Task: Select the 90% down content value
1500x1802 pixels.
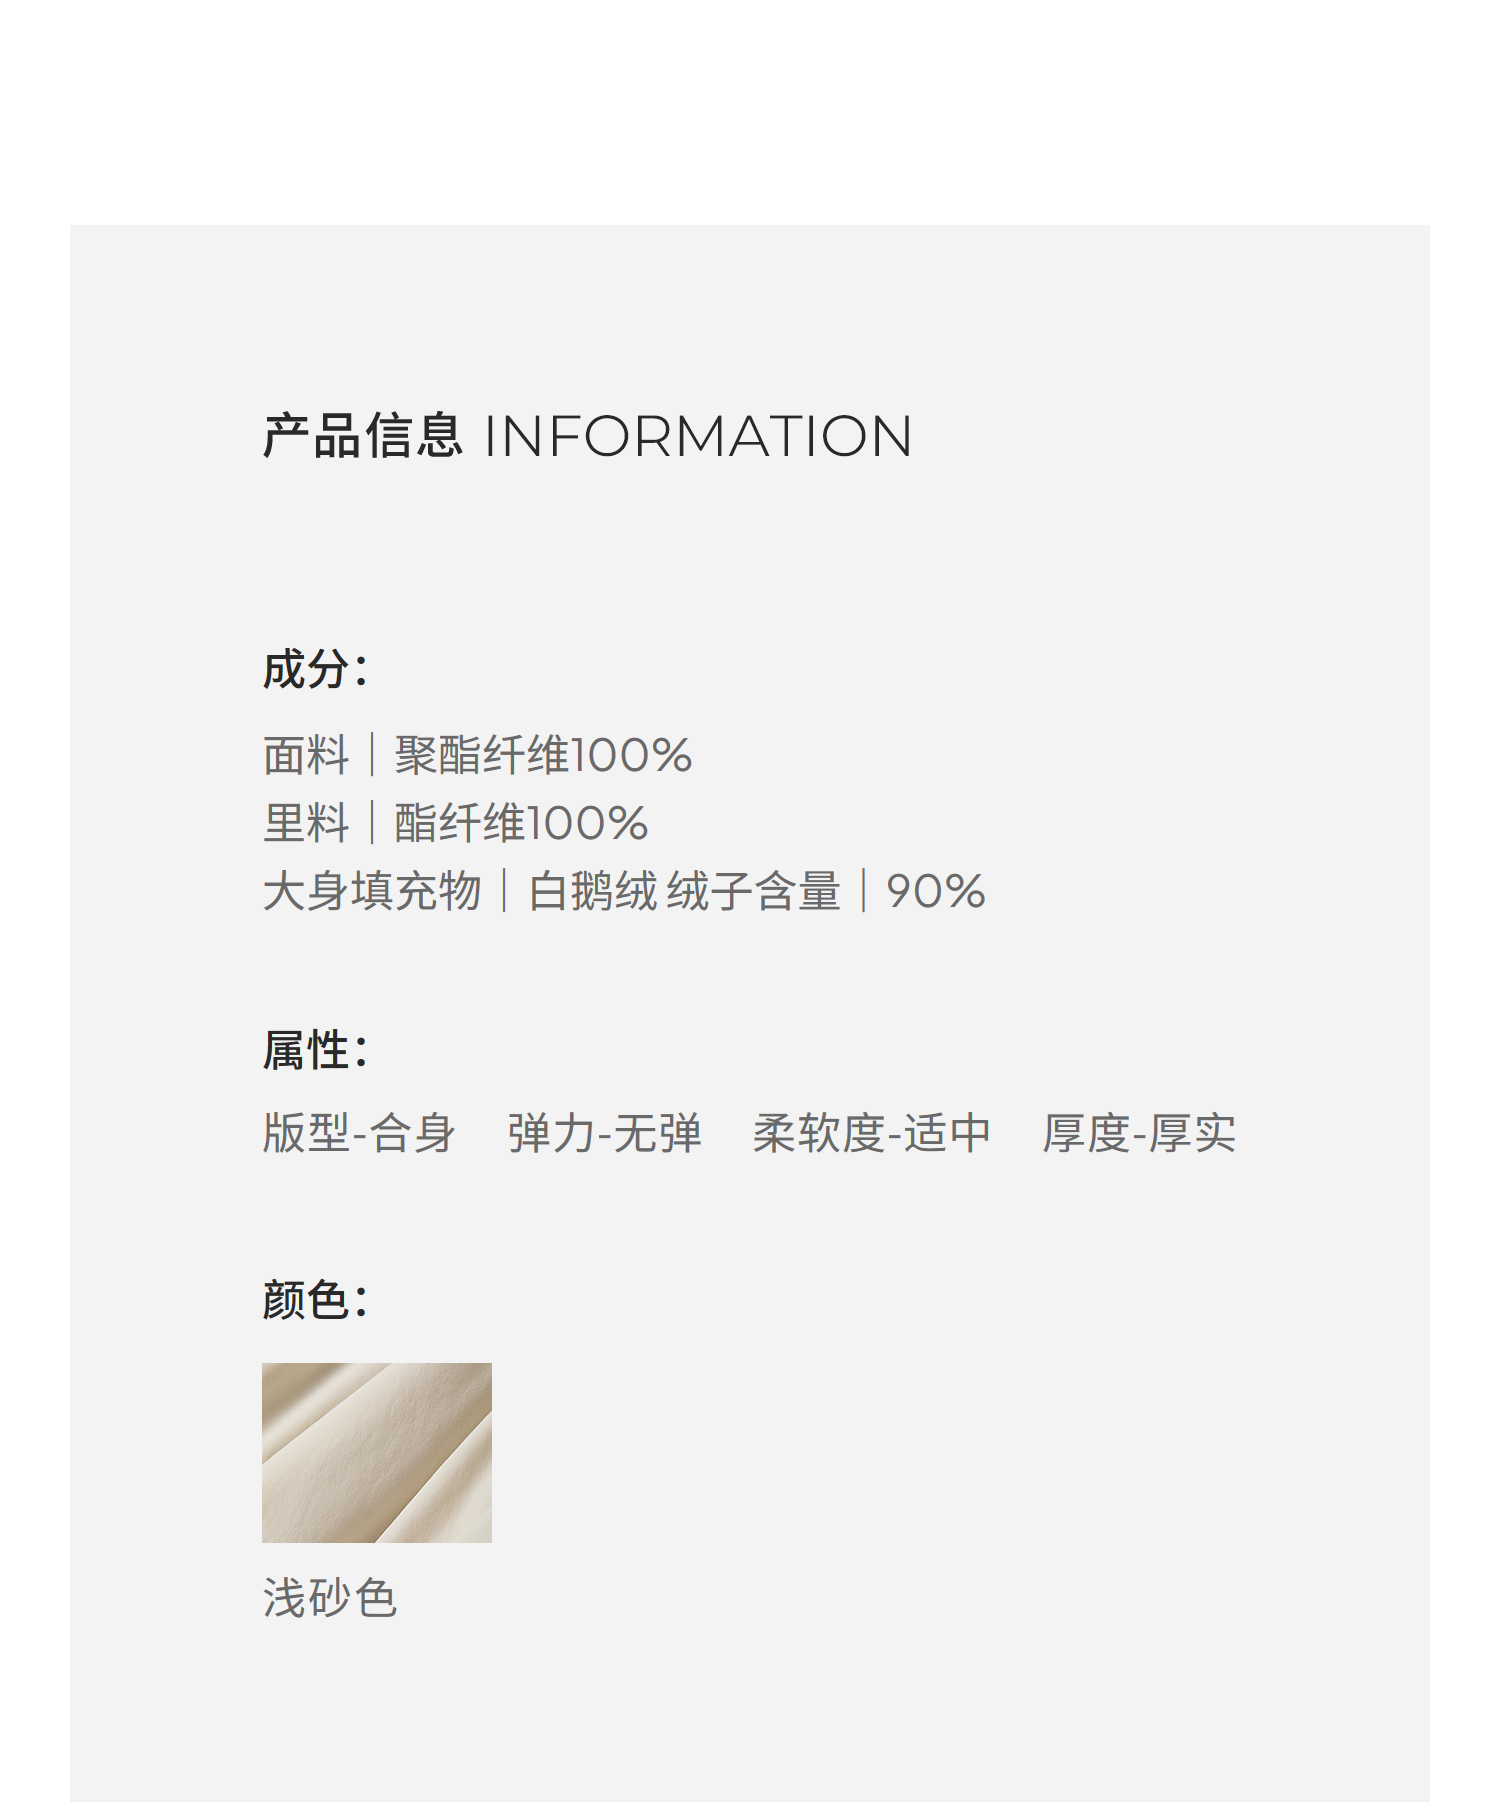Action: click(935, 891)
